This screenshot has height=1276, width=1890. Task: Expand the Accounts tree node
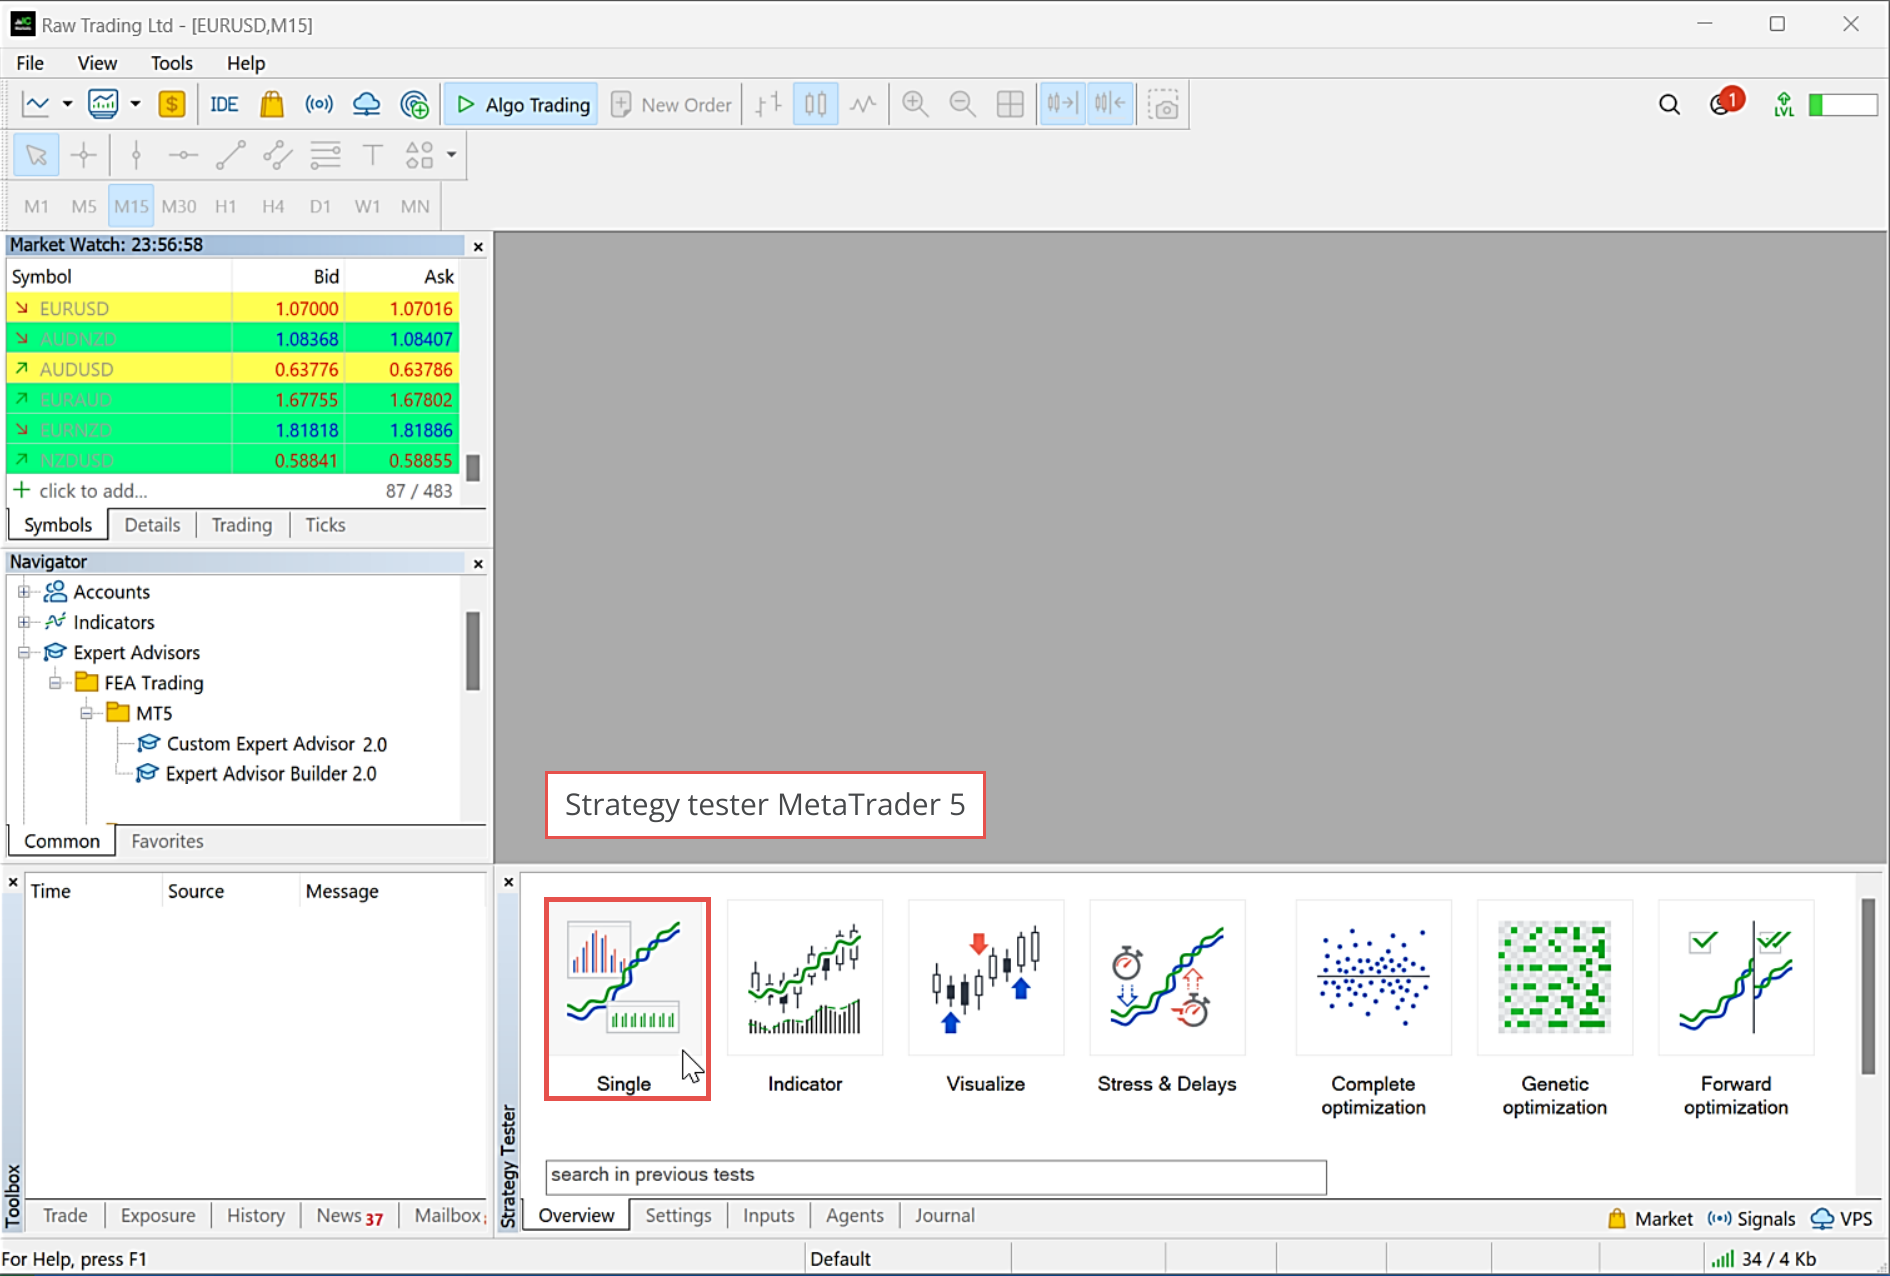pyautogui.click(x=24, y=592)
